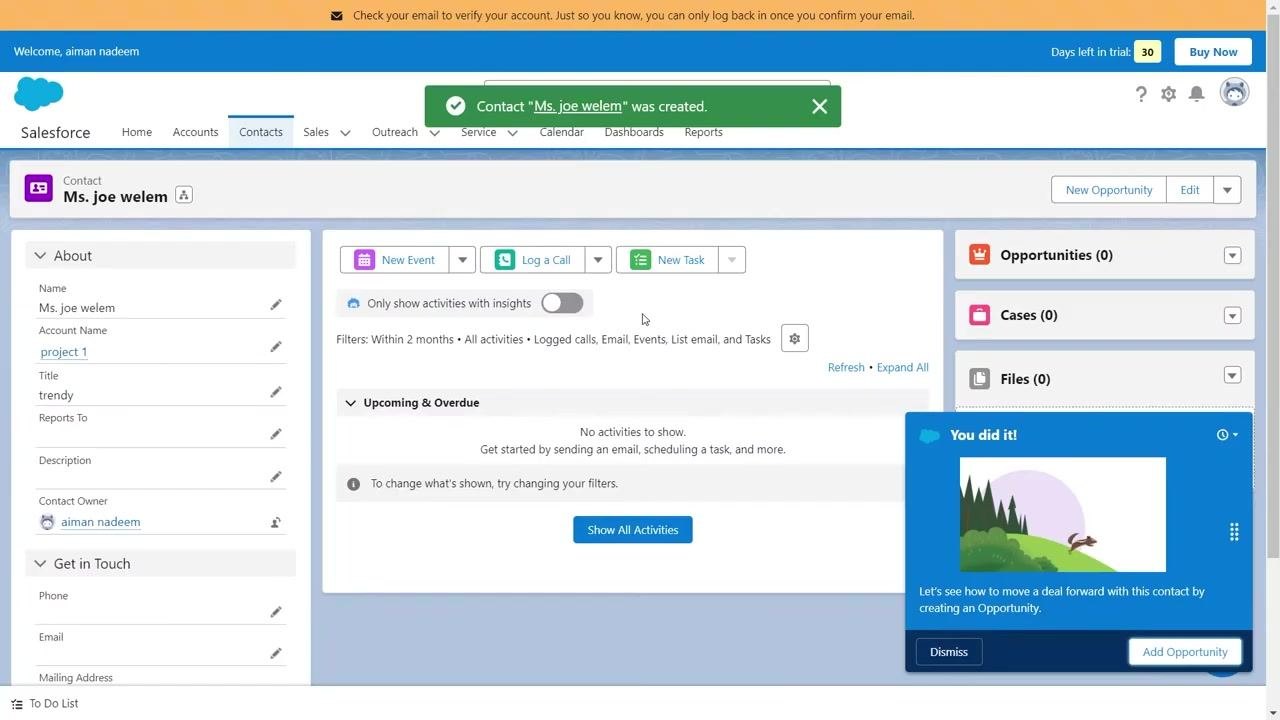Click the Cases briefcase icon

click(980, 315)
